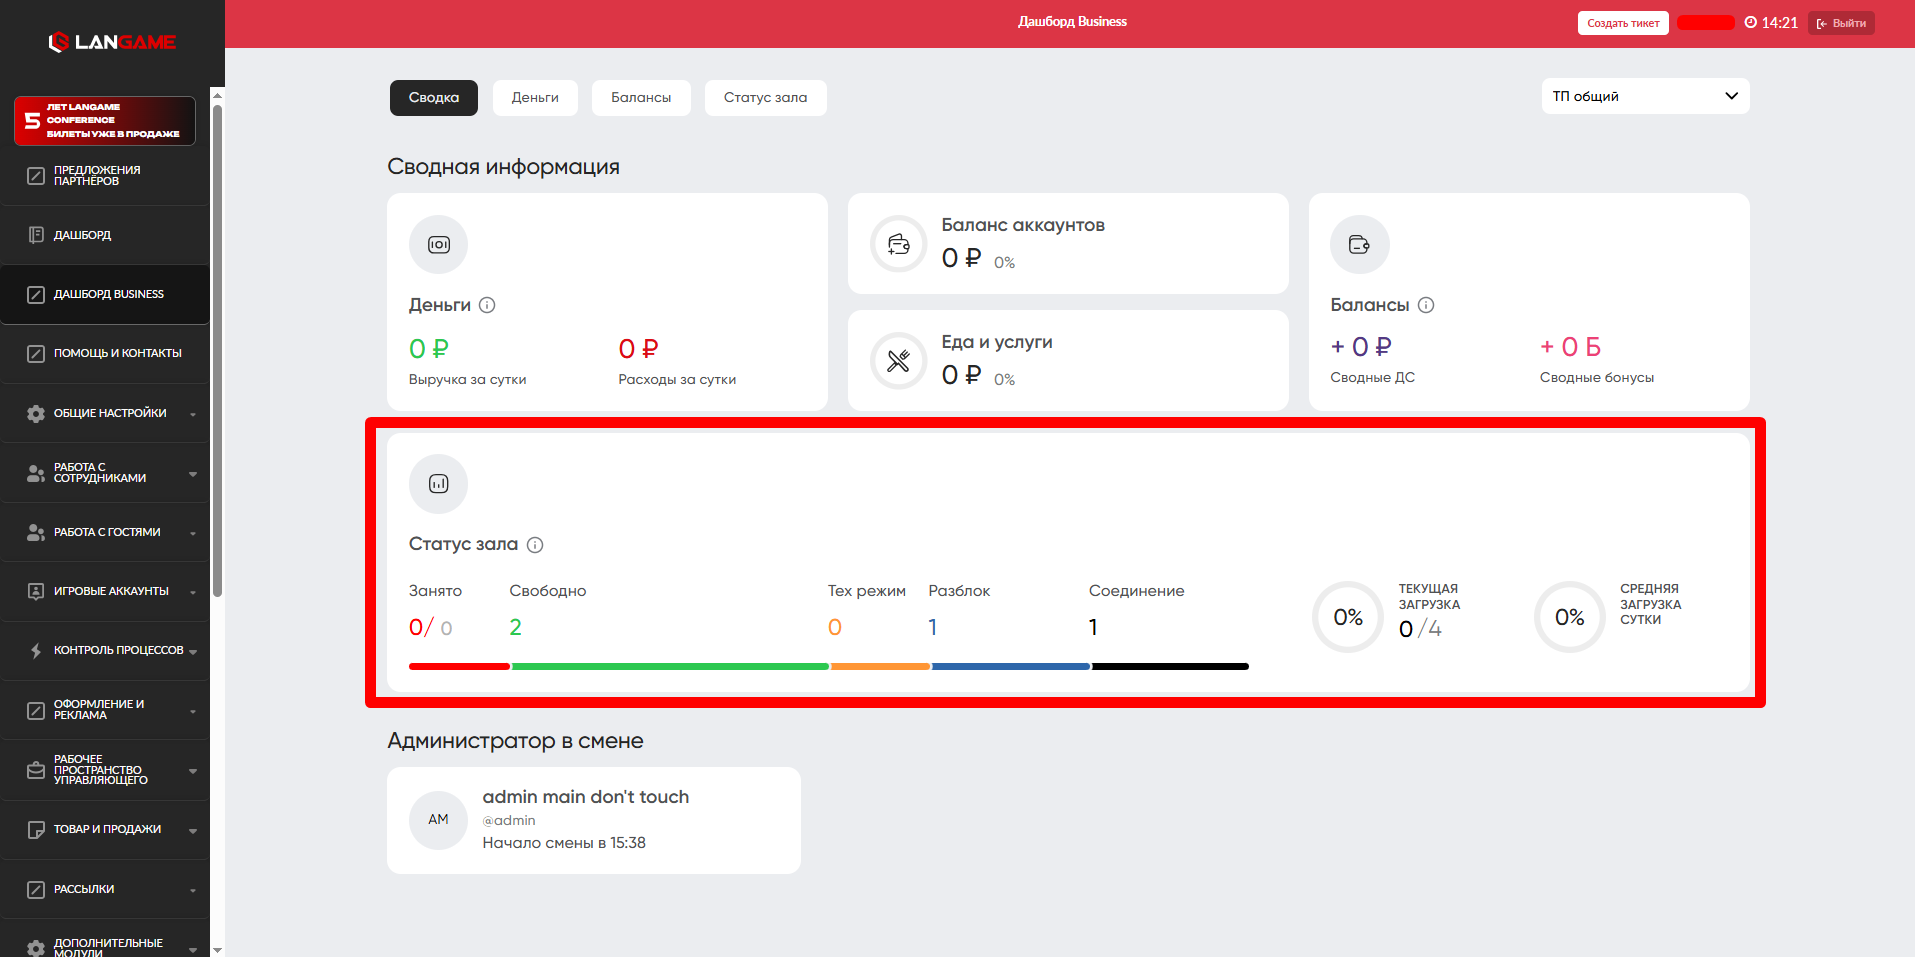Expand Контроль процессов sidebar menu

pyautogui.click(x=110, y=650)
